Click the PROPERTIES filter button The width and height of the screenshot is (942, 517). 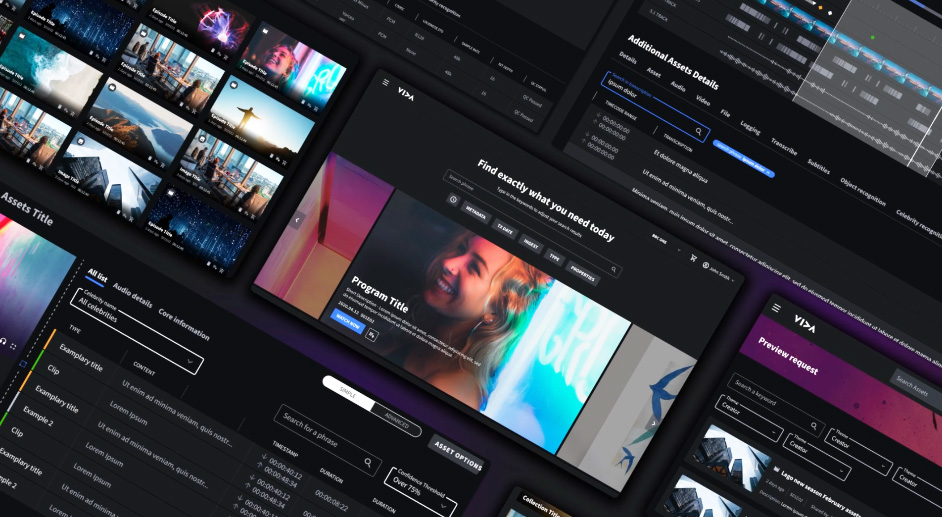[x=582, y=274]
